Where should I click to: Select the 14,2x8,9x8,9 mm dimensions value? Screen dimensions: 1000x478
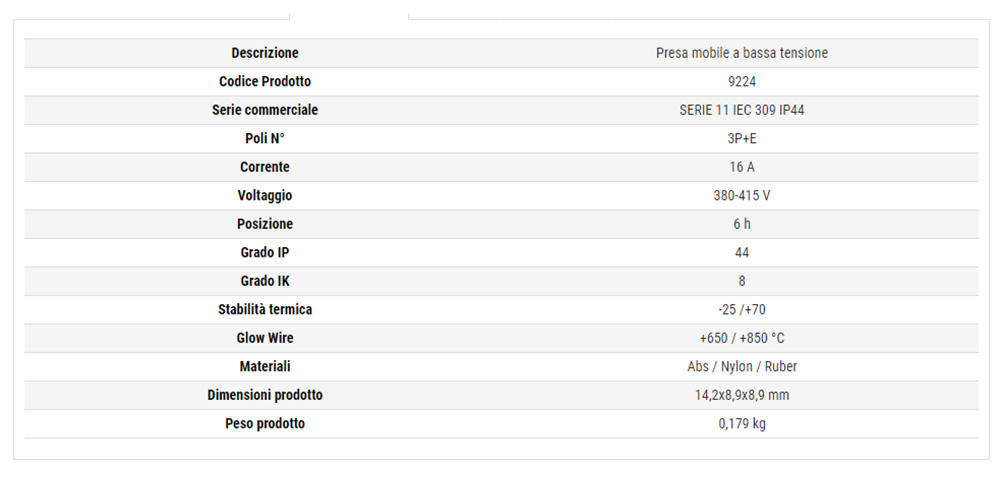[742, 395]
